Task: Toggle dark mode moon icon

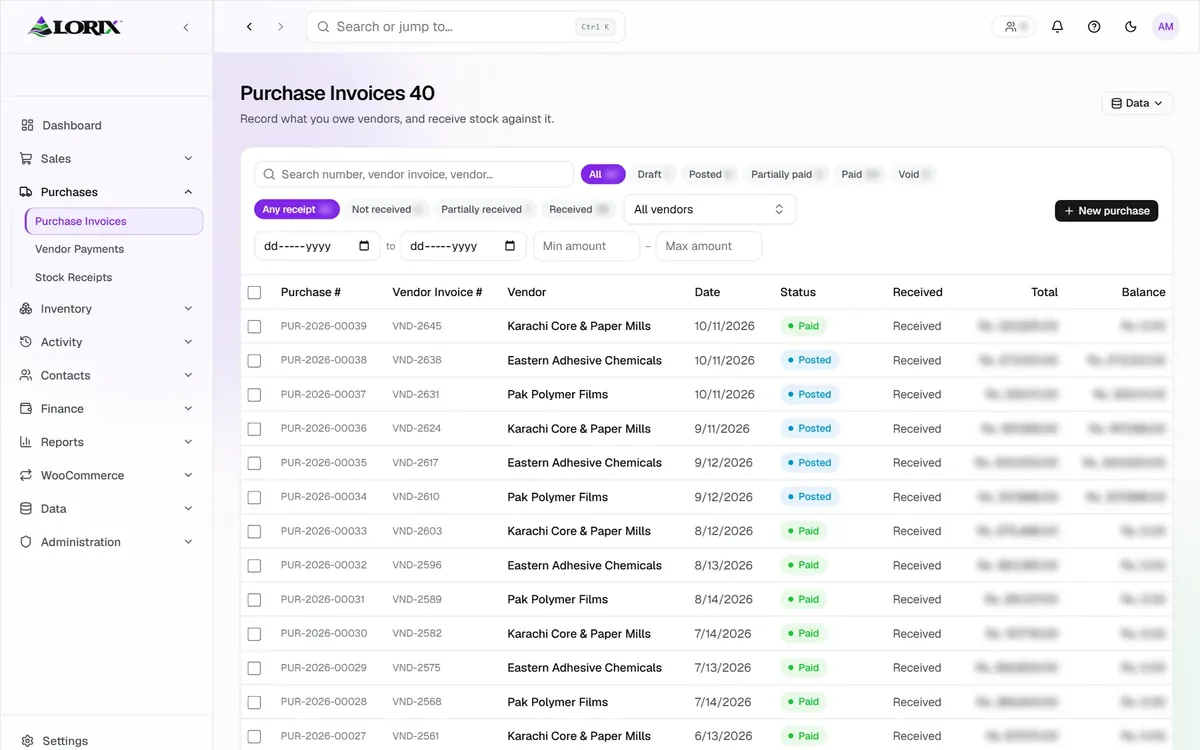Action: 1131,27
